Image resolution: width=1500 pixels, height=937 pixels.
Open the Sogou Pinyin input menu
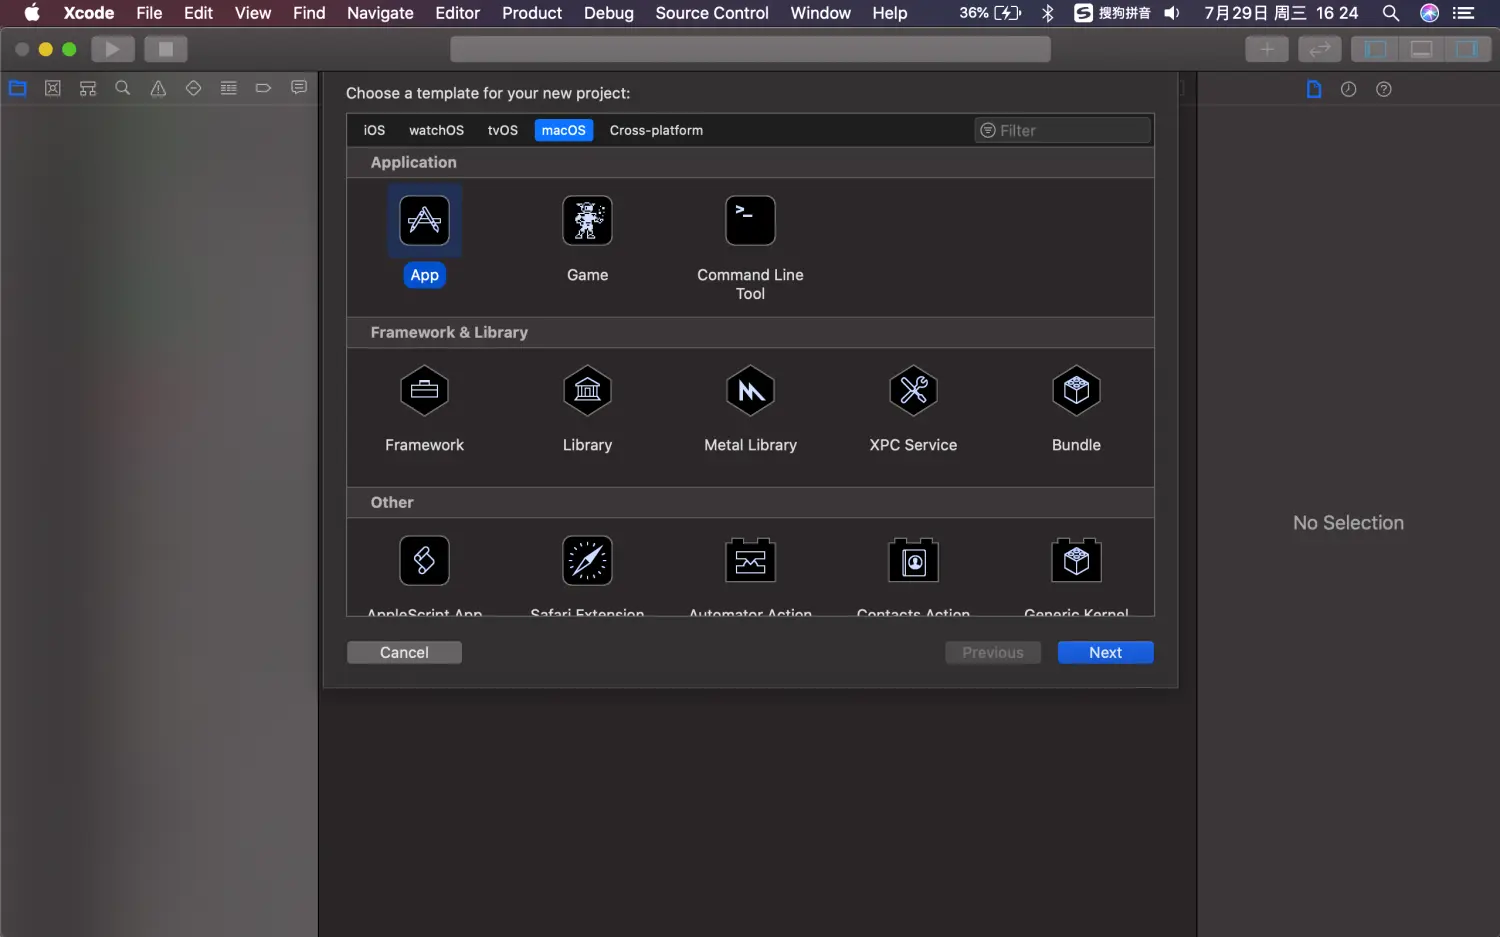pos(1111,13)
